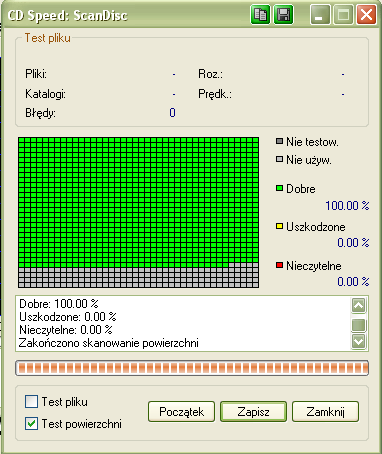Viewport: 382px width, 454px height.
Task: Click the dark gray Nie testow. swatch
Action: tap(279, 141)
